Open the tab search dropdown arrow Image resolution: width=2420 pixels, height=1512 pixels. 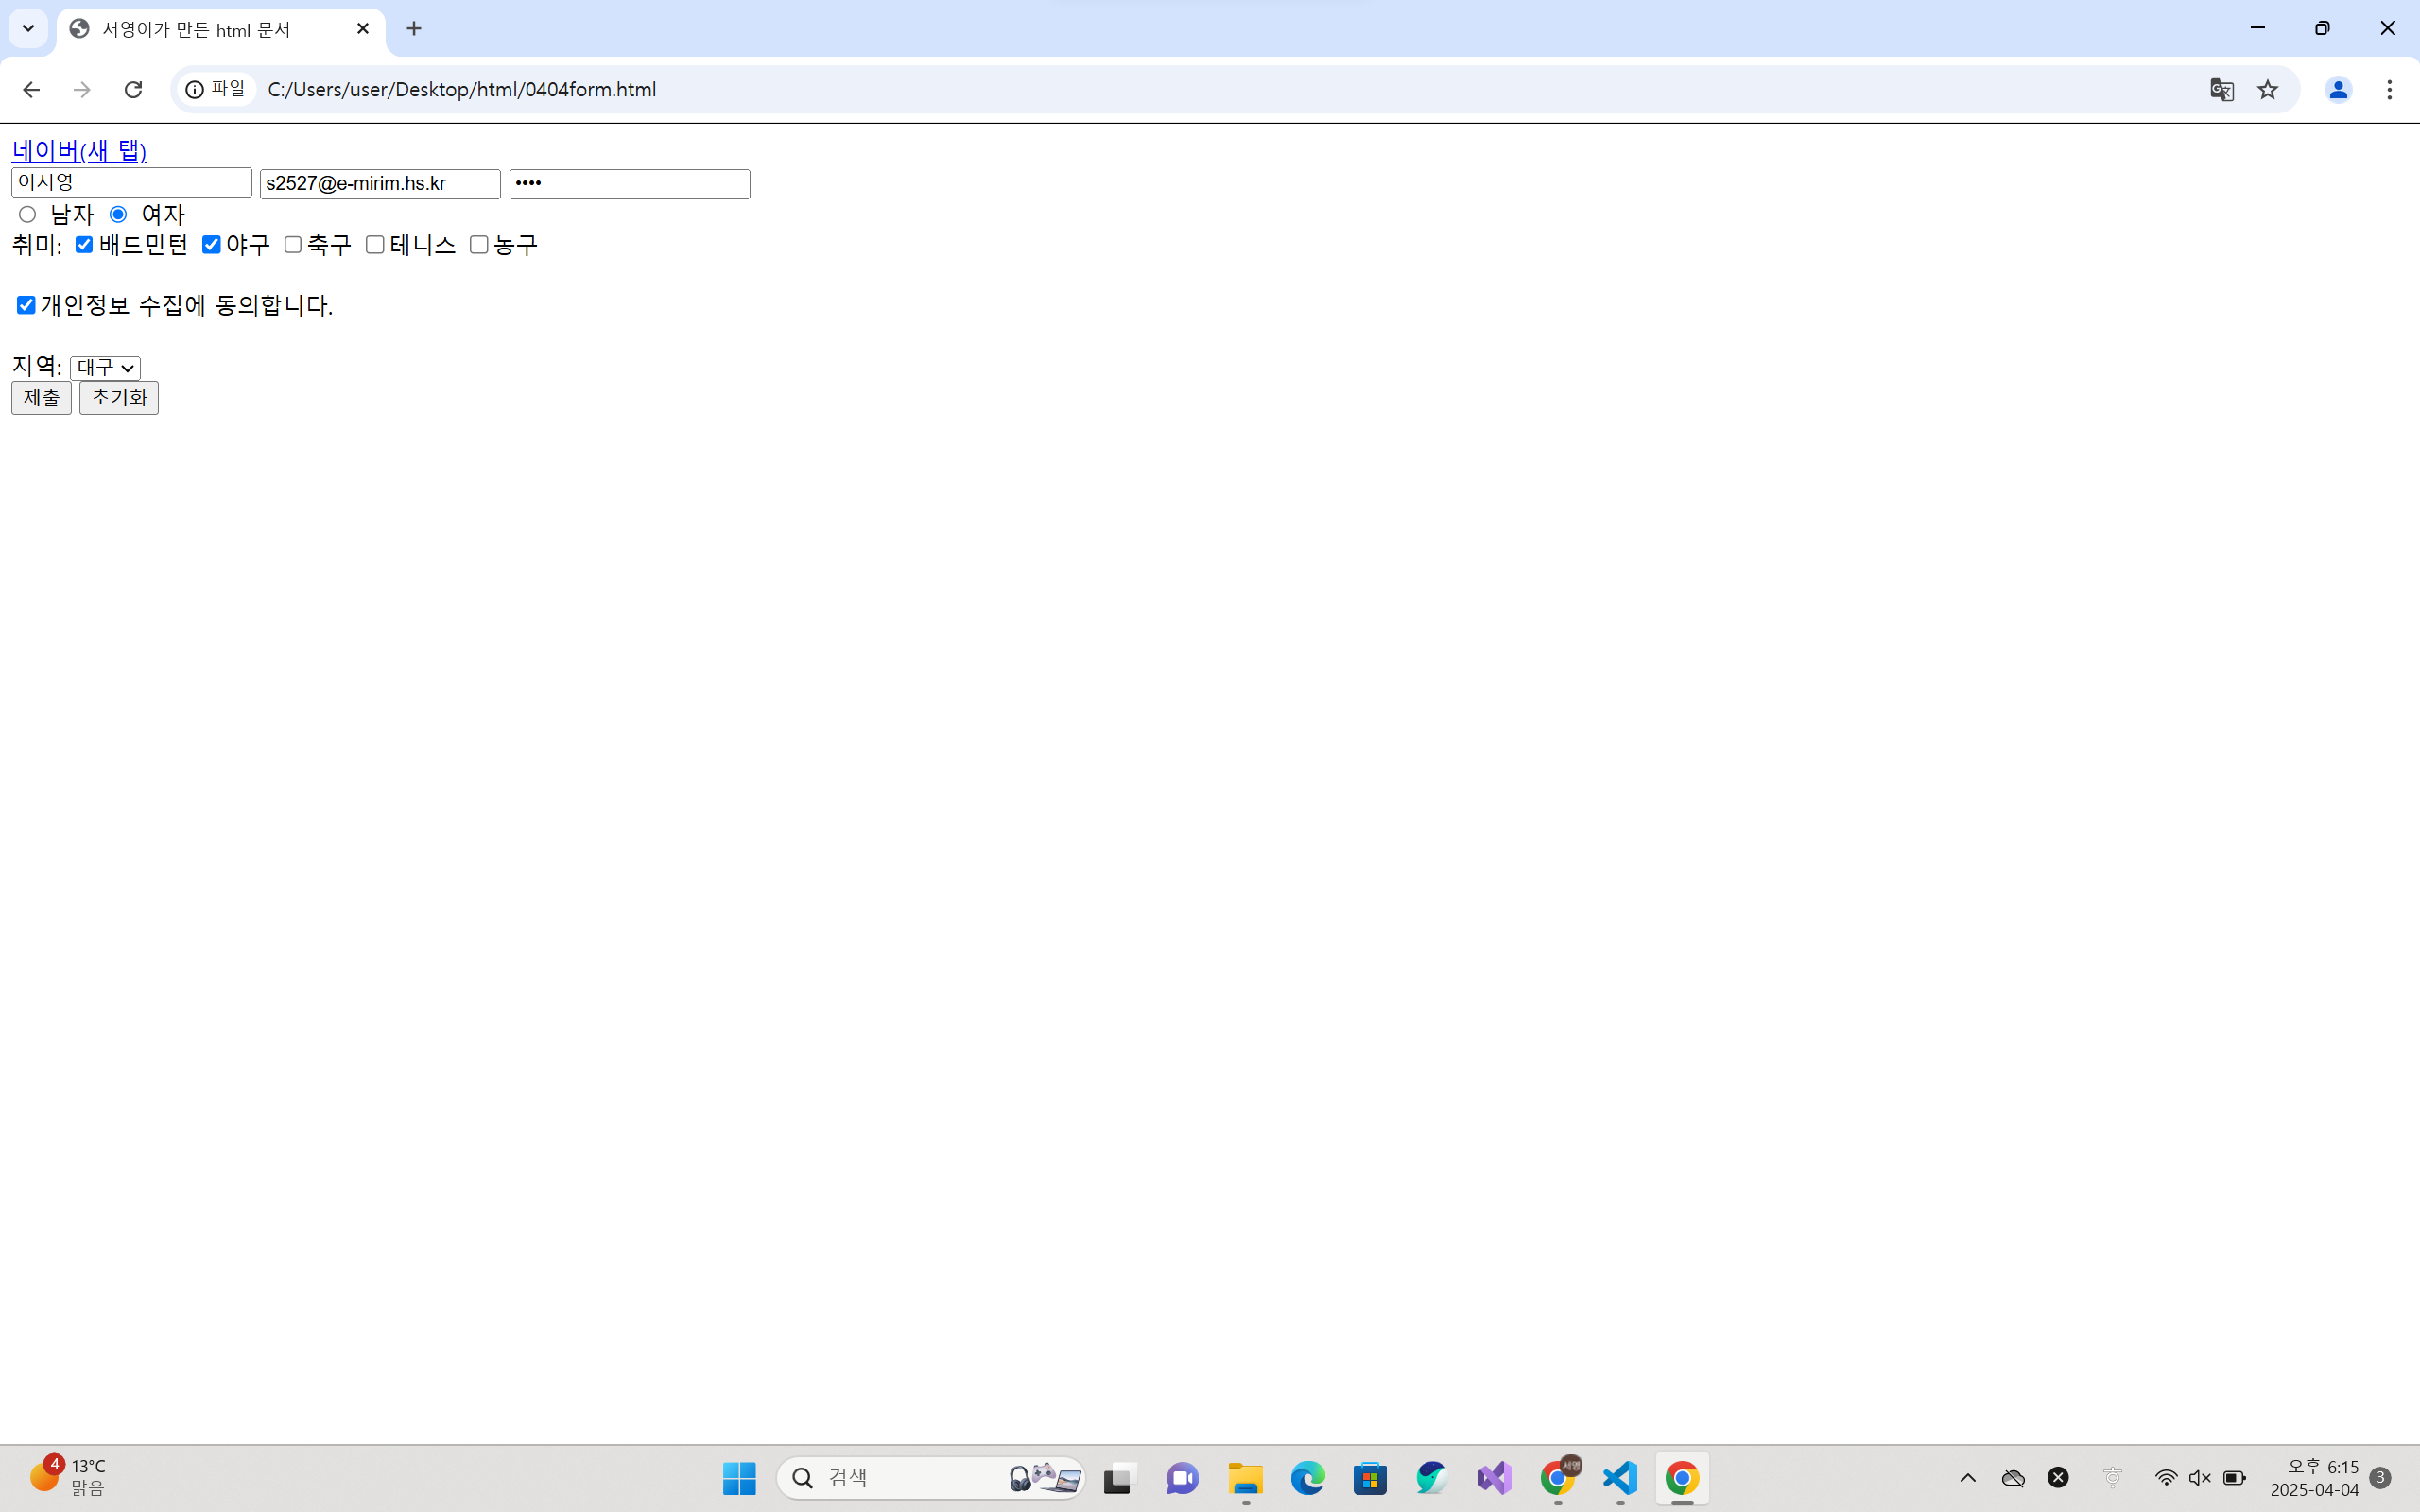28,28
